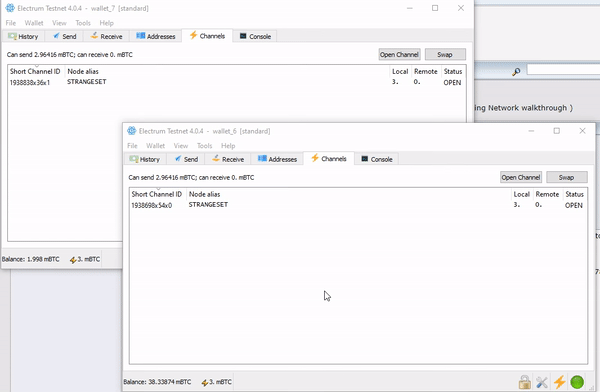Select channel 1938698x54x0 row in wallet_6

[x=358, y=205]
